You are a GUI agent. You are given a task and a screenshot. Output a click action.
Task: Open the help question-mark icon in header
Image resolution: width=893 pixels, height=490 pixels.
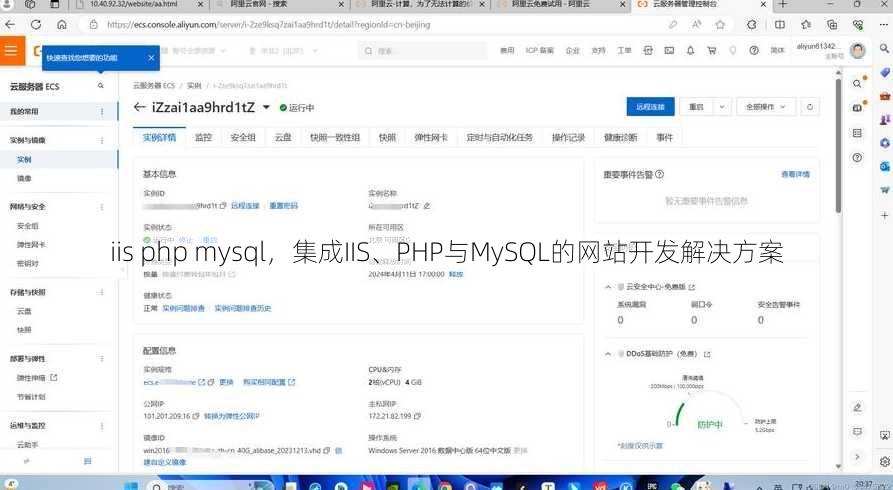[x=754, y=50]
